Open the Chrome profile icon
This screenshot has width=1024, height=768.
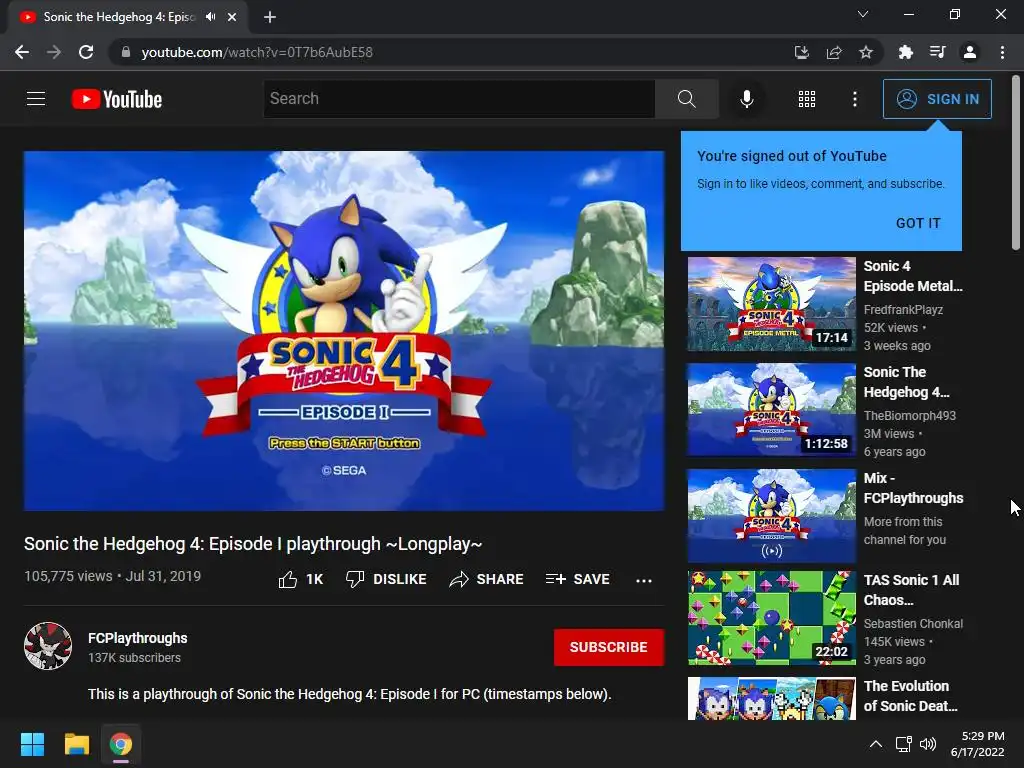pos(970,52)
